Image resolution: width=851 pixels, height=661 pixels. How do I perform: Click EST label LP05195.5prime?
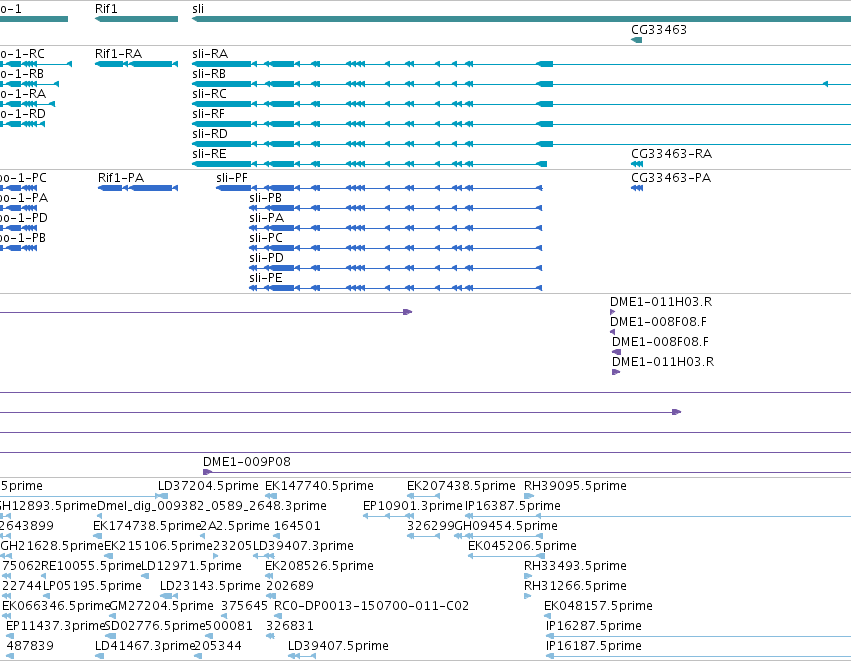coord(92,586)
